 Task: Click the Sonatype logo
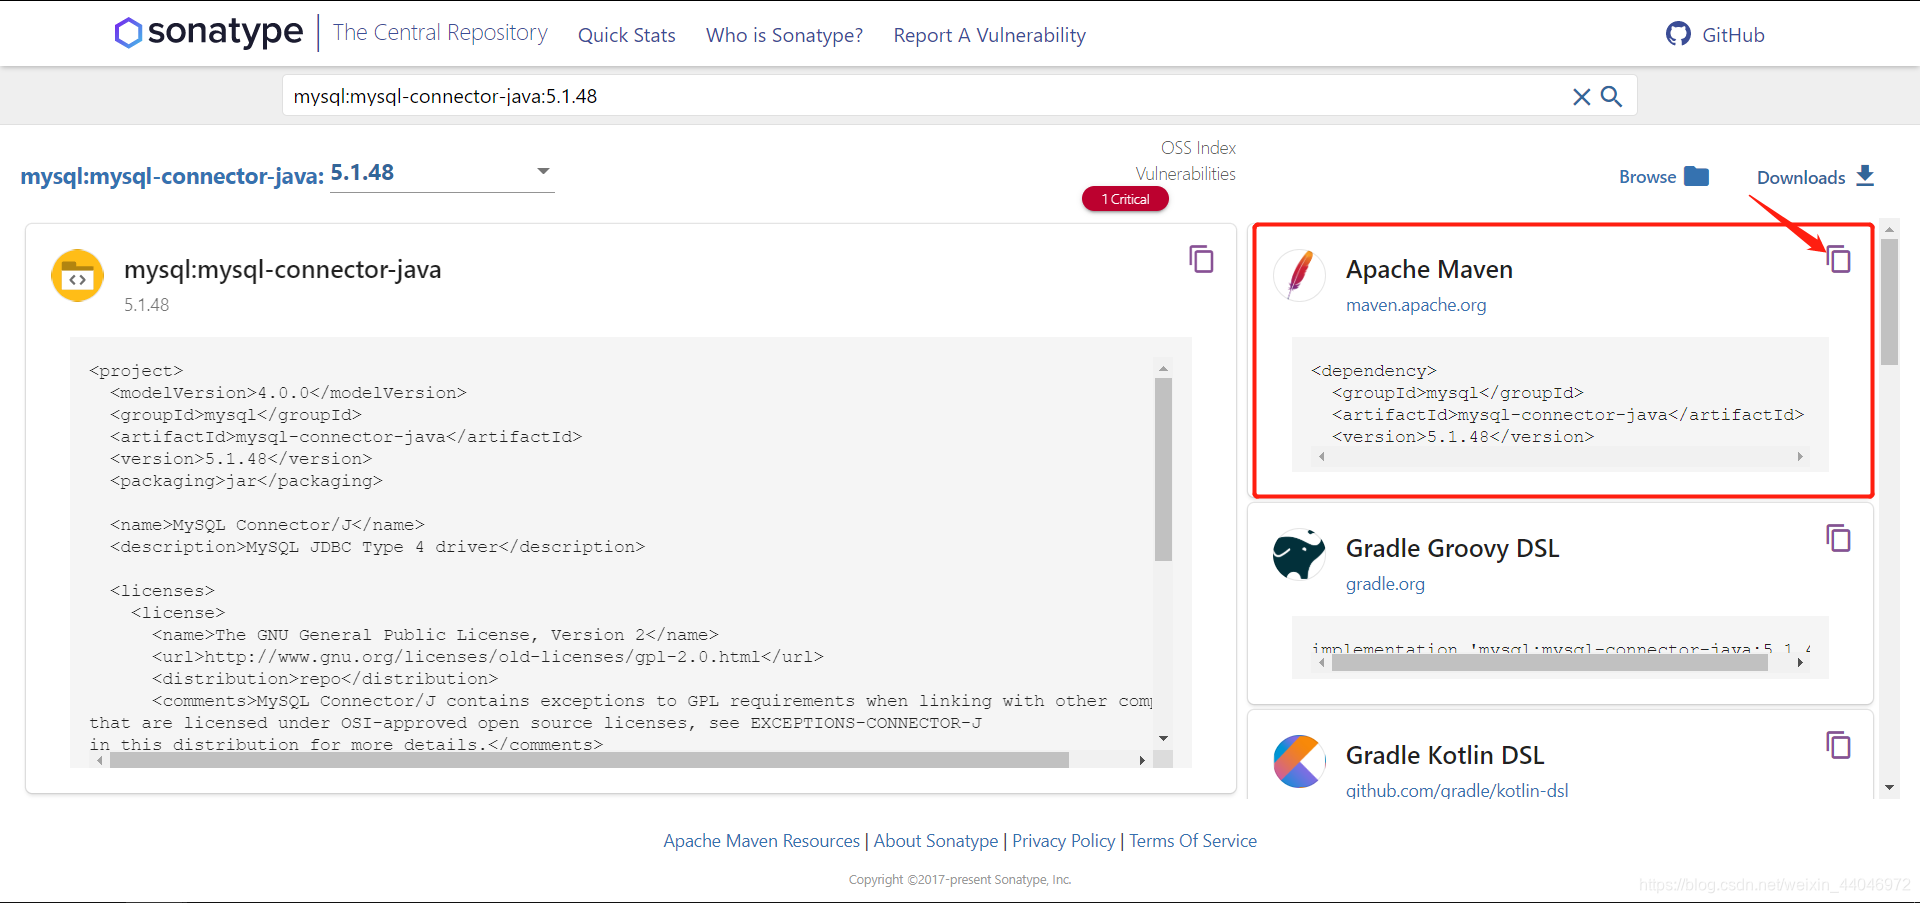[x=209, y=32]
